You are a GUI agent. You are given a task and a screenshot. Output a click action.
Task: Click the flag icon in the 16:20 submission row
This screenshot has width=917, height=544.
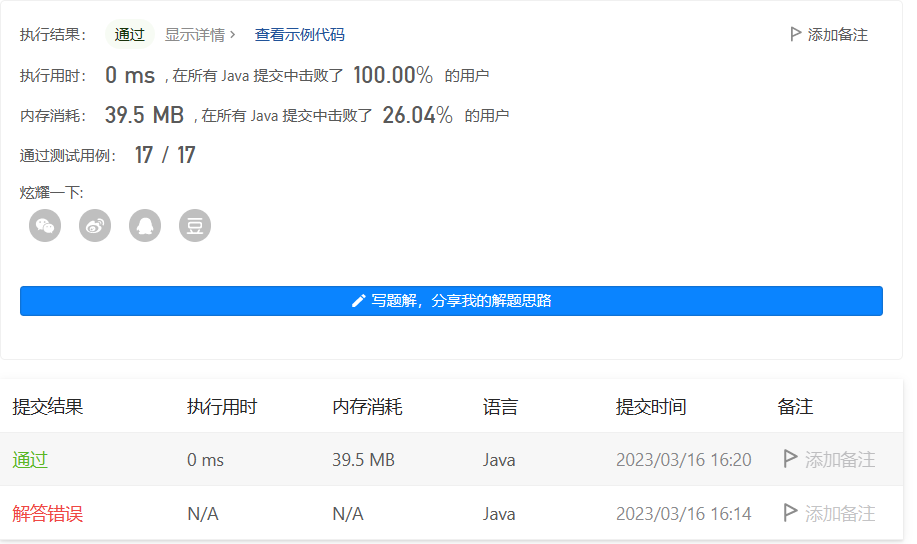790,459
